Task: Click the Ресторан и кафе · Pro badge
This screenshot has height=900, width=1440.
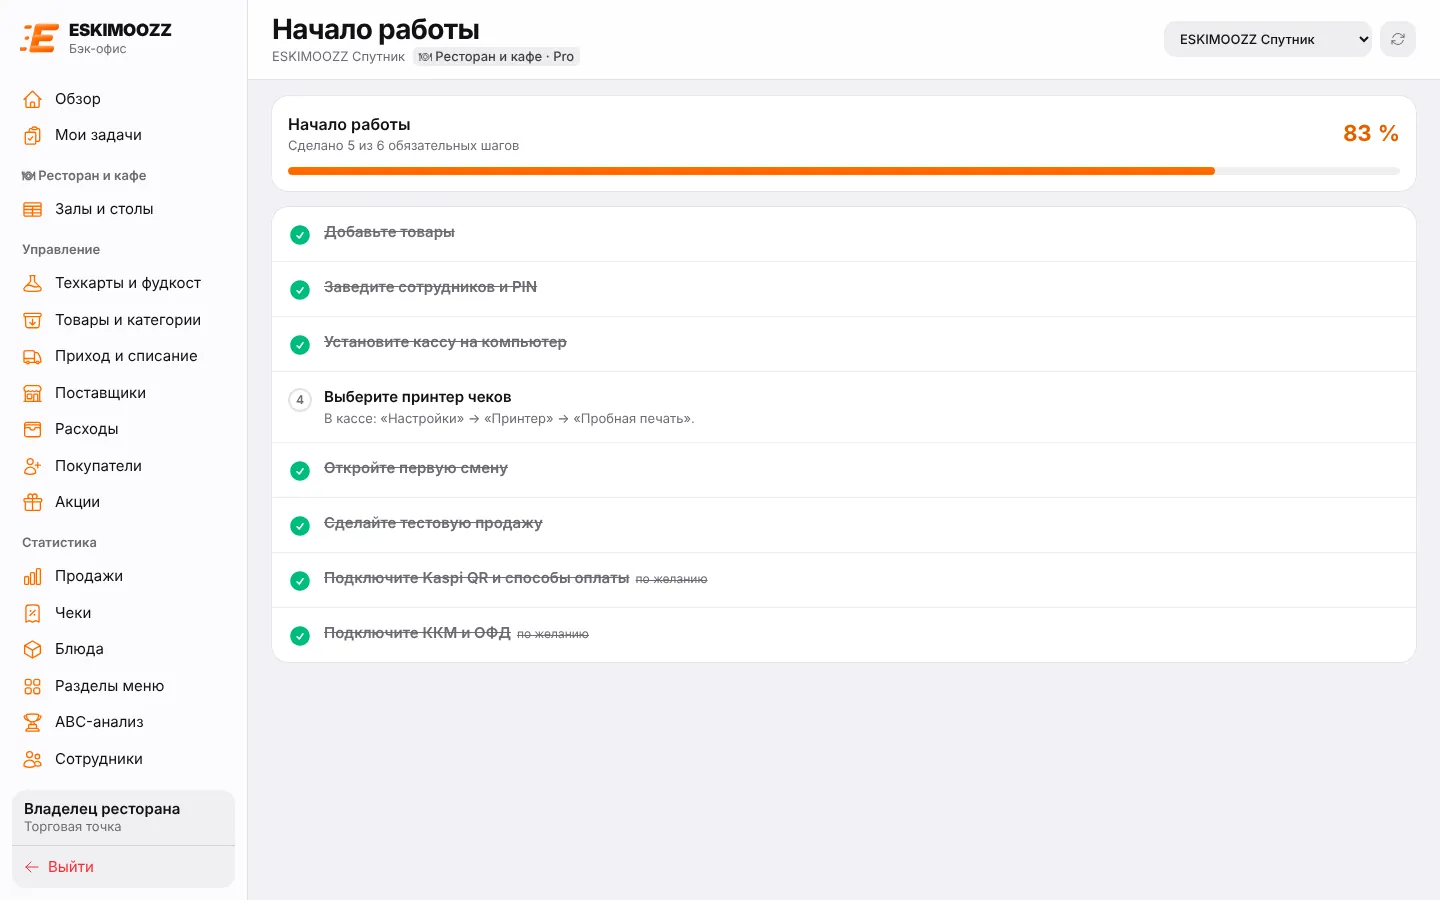Action: click(496, 57)
